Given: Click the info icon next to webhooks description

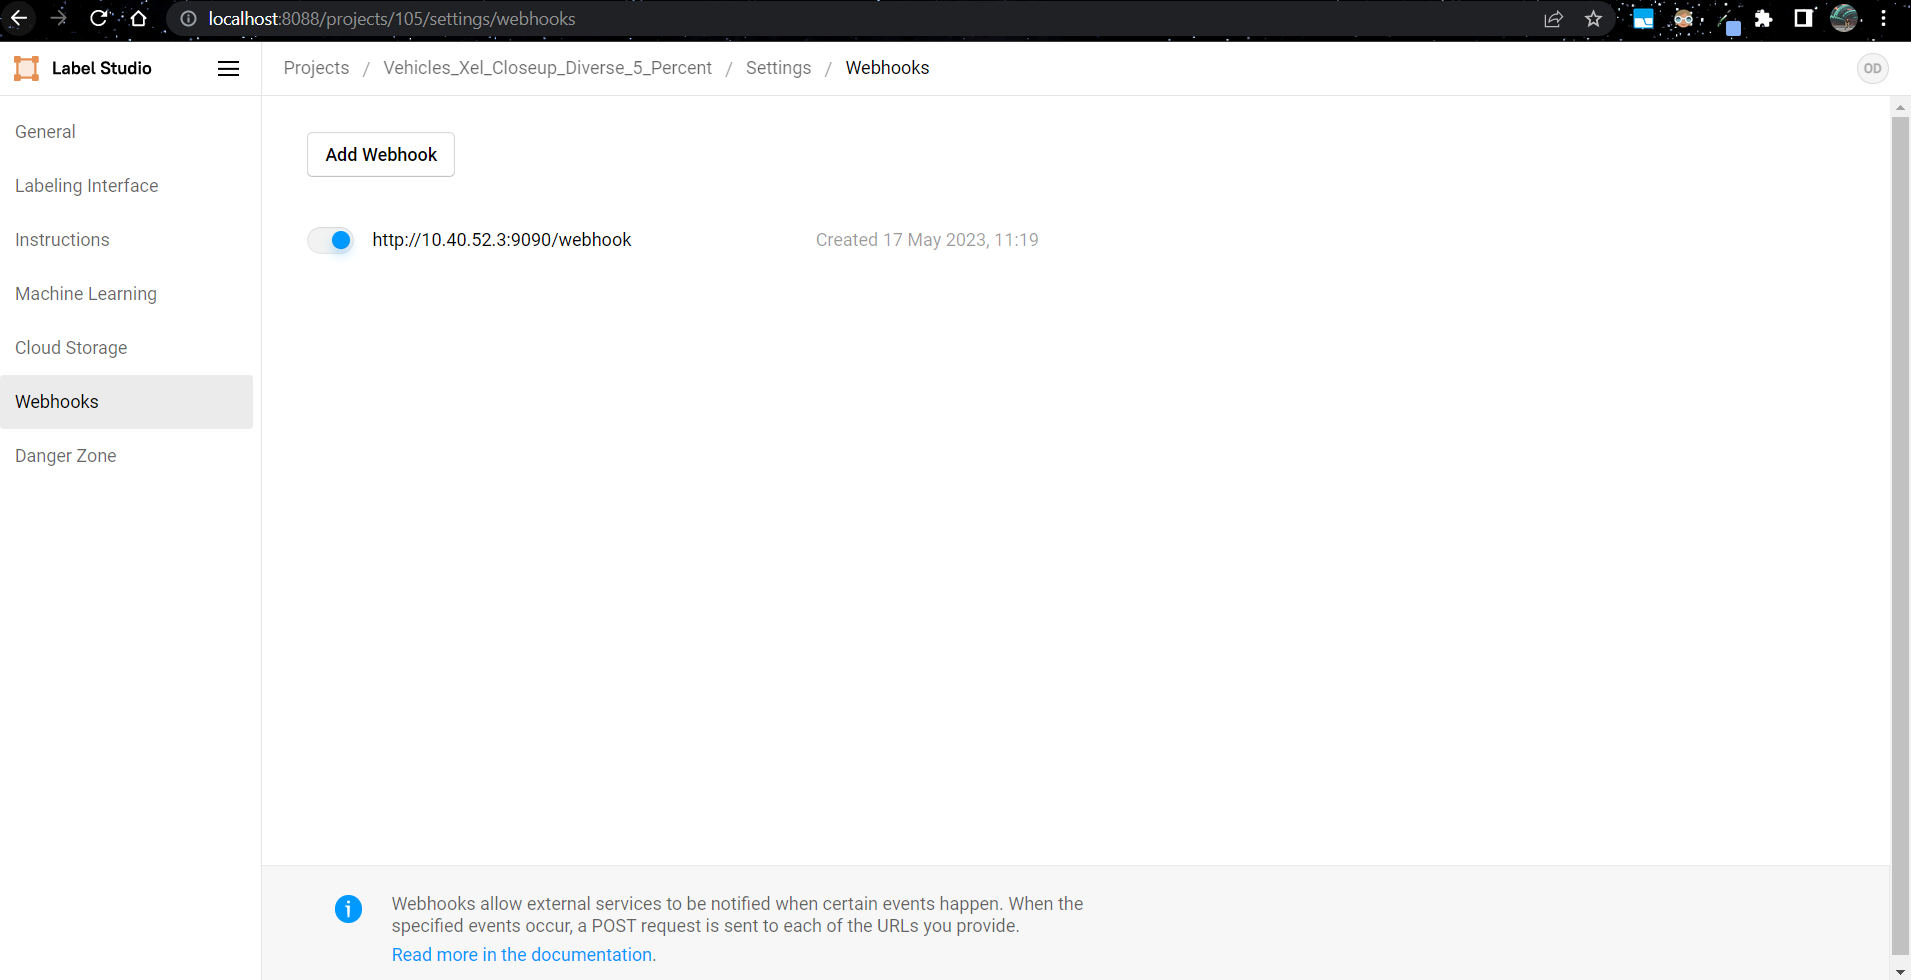Looking at the screenshot, I should (348, 908).
